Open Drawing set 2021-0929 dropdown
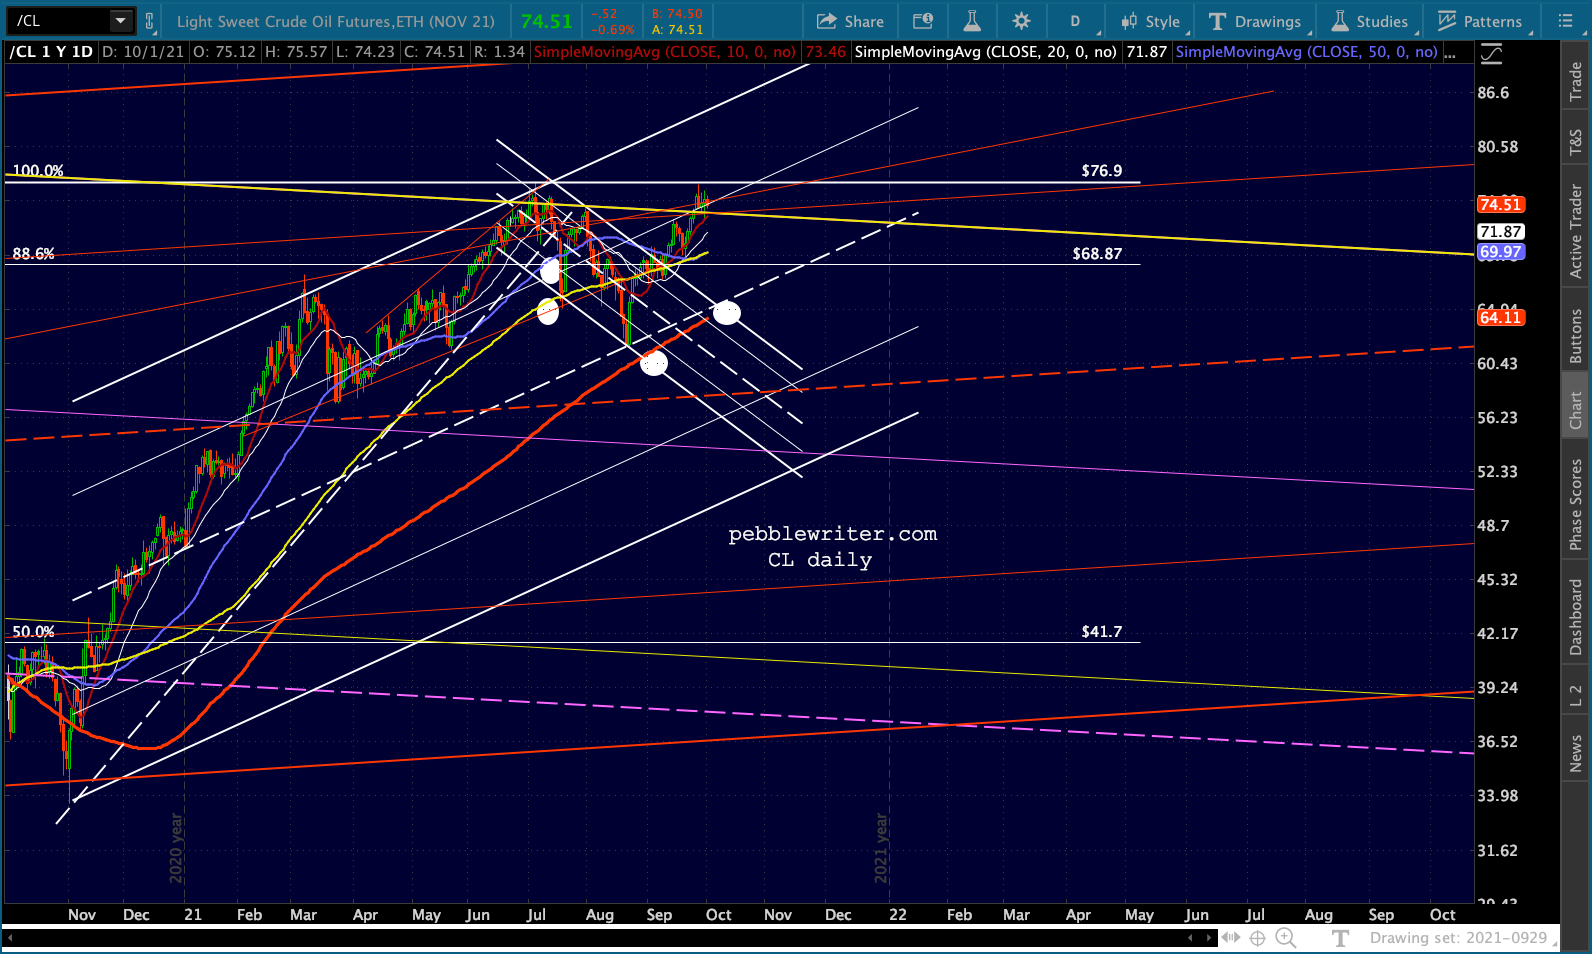Image resolution: width=1592 pixels, height=954 pixels. pyautogui.click(x=1463, y=938)
